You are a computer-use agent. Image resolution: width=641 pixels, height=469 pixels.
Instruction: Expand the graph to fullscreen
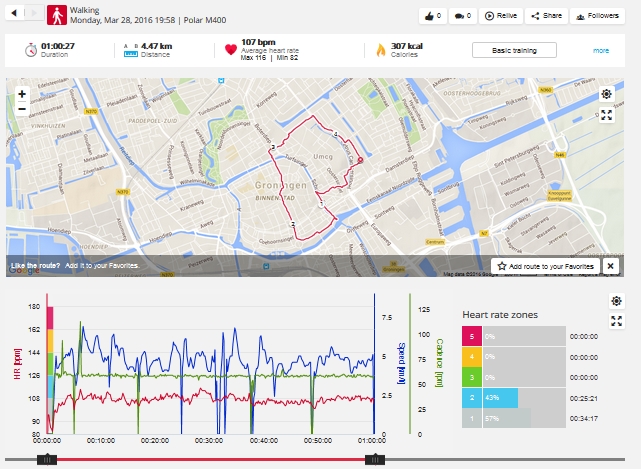(617, 321)
